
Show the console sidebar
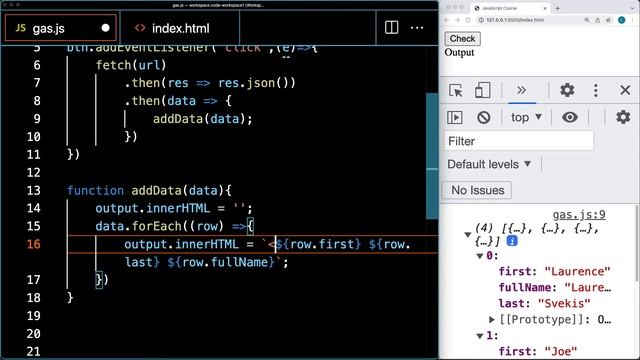[455, 118]
